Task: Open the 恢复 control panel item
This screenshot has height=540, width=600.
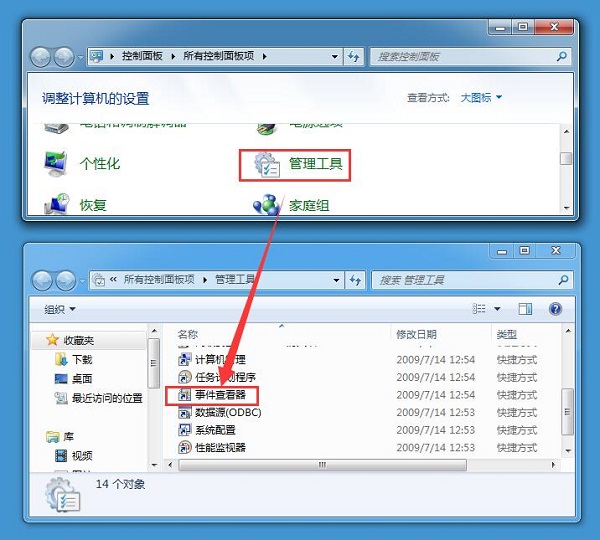Action: coord(93,205)
